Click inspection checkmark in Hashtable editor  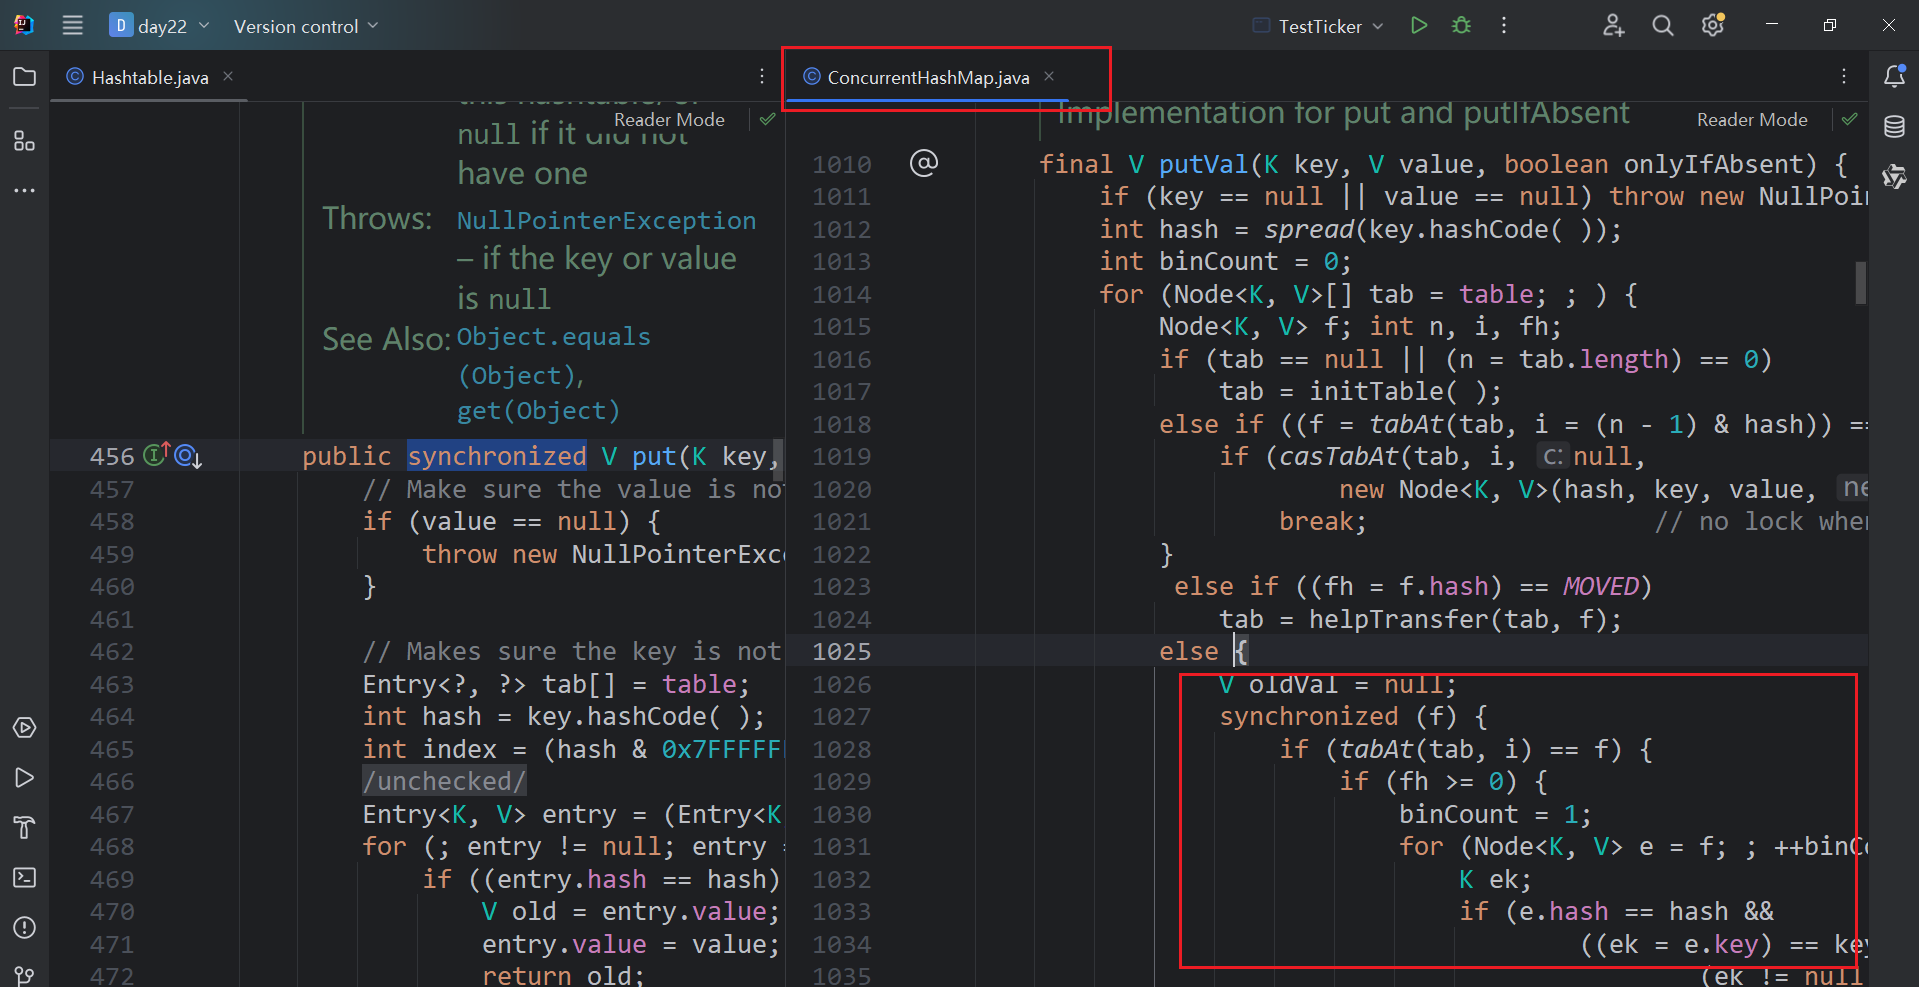(767, 119)
